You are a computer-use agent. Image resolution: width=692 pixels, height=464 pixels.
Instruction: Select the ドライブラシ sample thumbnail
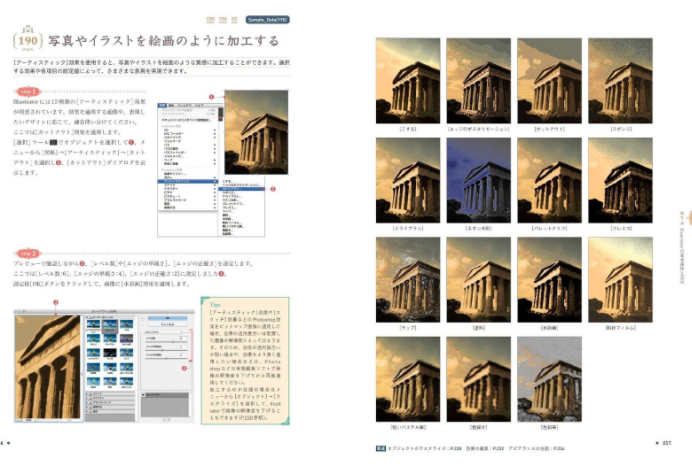[408, 180]
